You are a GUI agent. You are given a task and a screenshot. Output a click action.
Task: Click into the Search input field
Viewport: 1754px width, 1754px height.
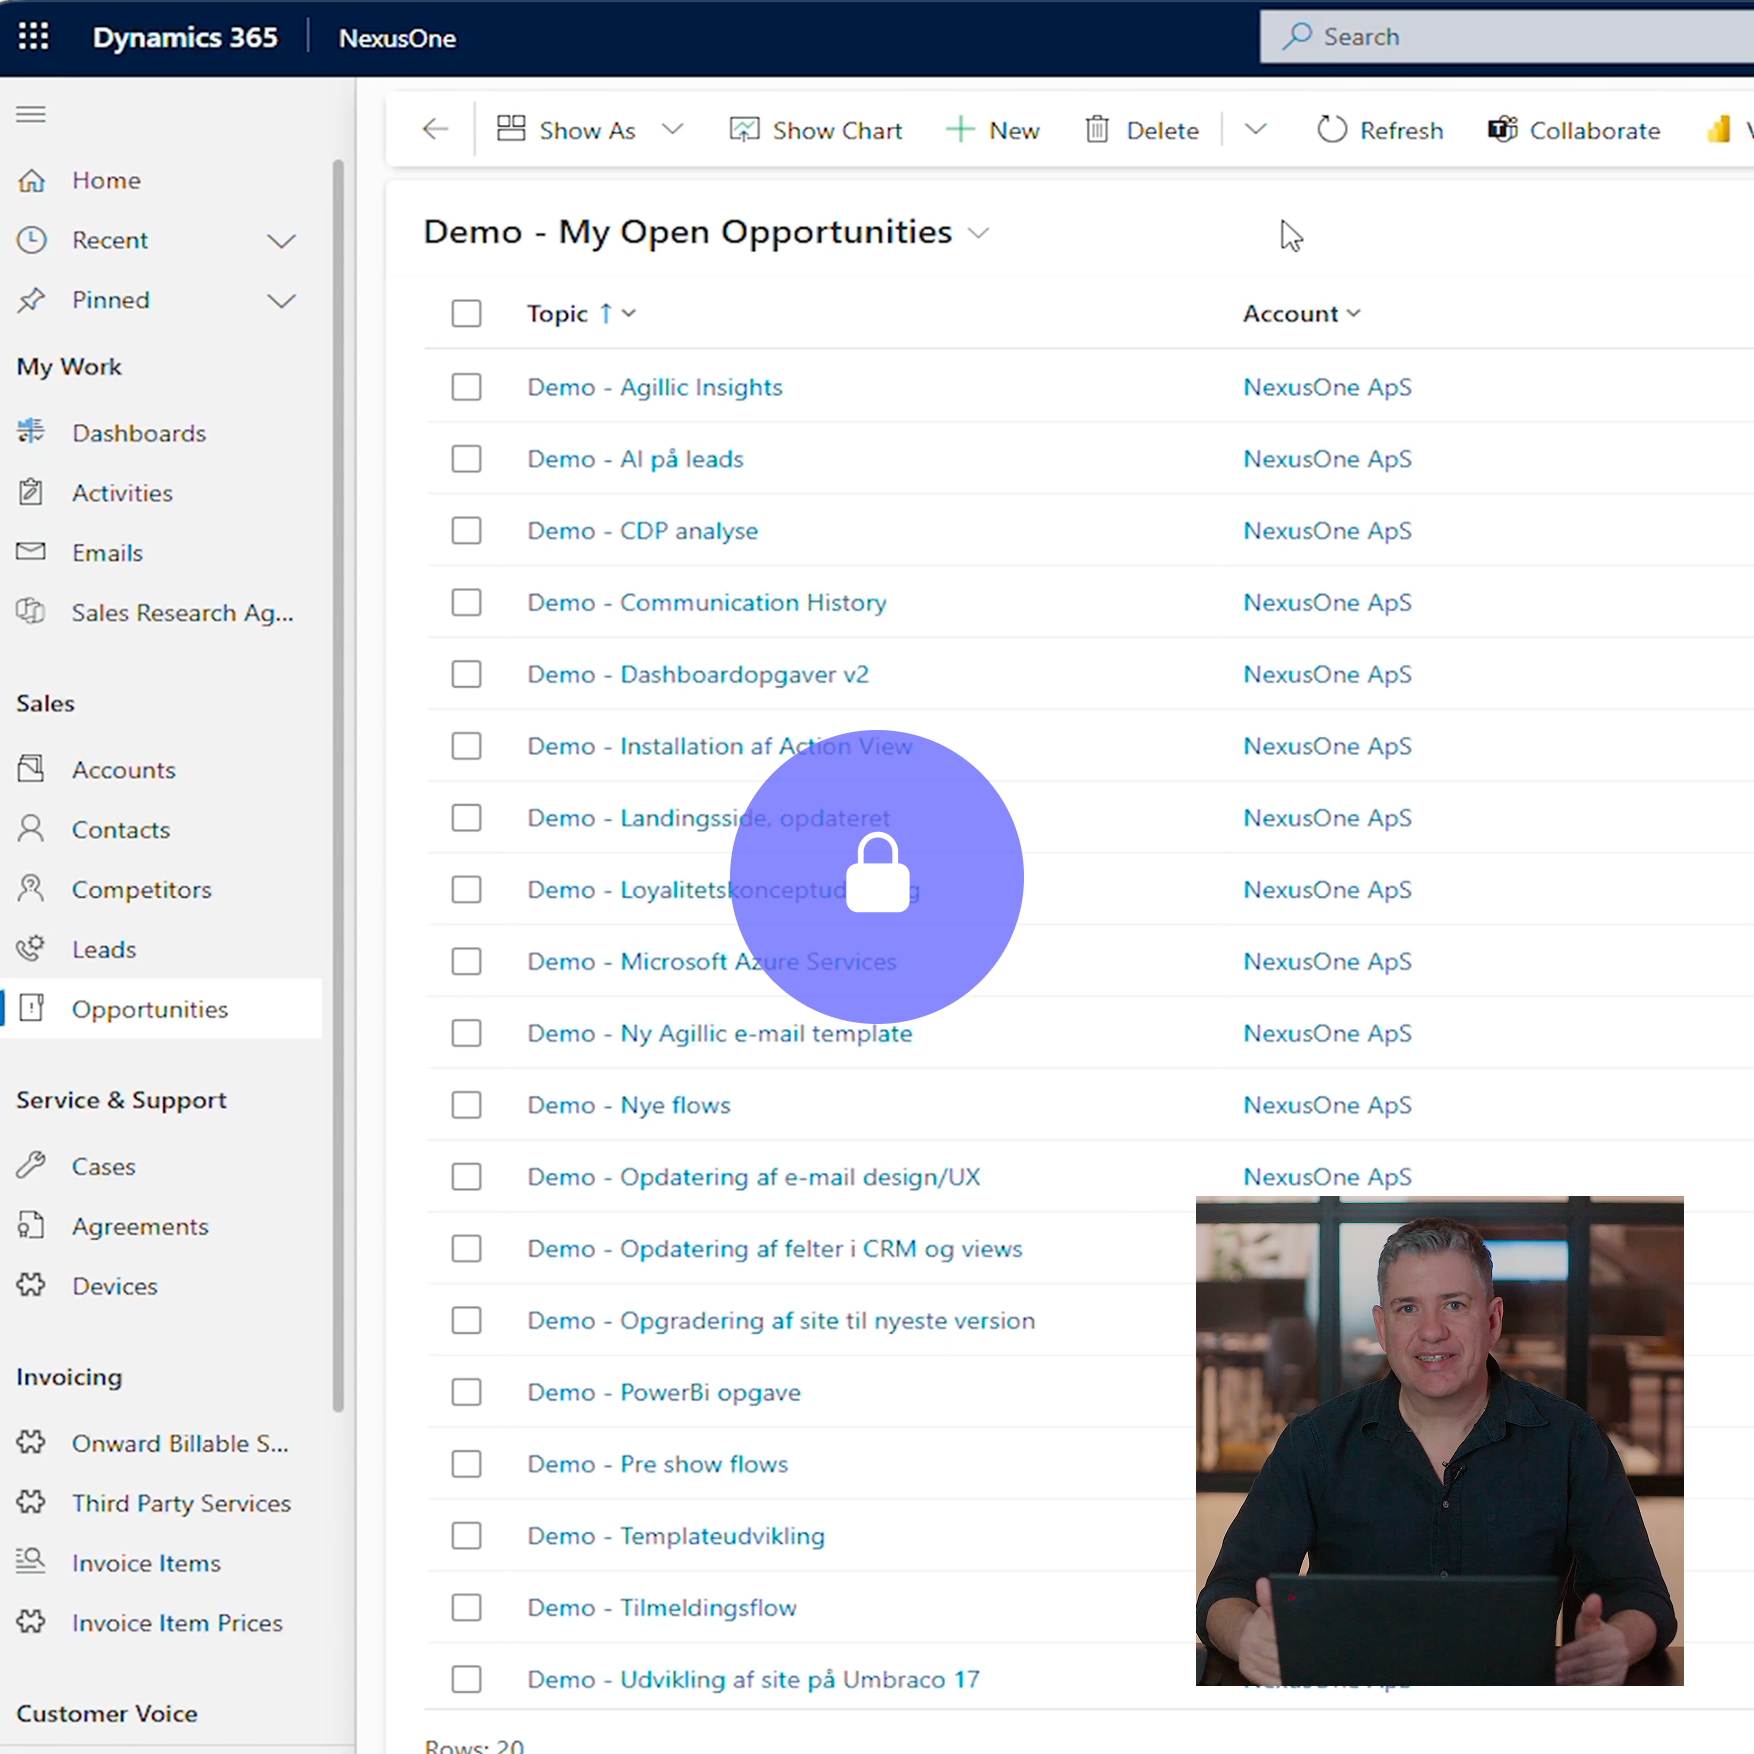coord(1507,37)
